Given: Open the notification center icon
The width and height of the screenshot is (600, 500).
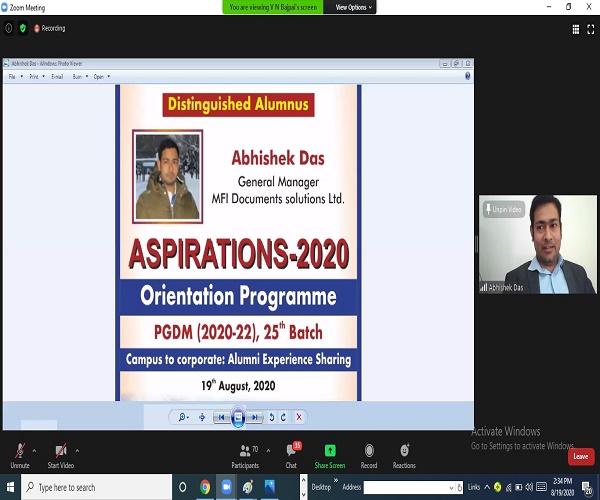Looking at the screenshot, I should [587, 488].
